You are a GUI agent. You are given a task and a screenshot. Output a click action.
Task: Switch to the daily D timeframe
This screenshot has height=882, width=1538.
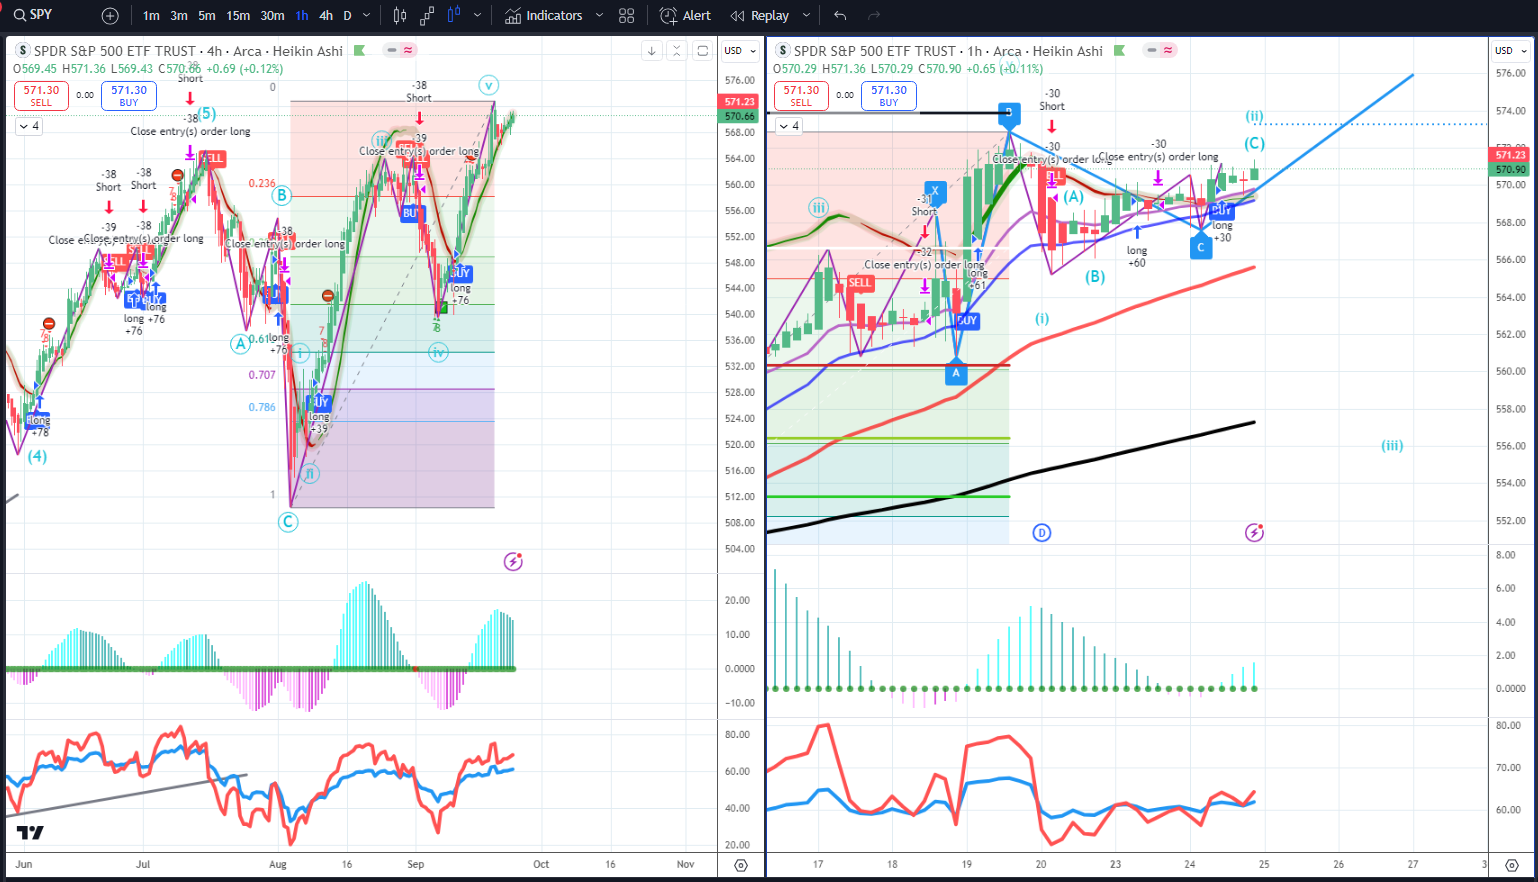pos(347,16)
